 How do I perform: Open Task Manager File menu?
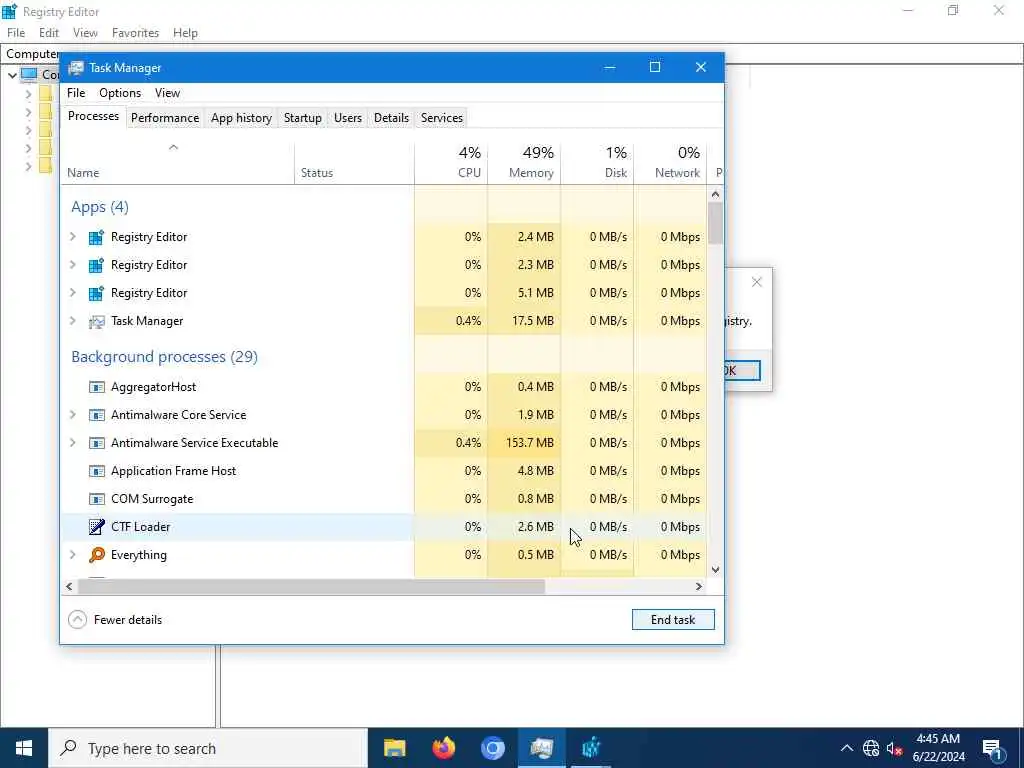[76, 93]
